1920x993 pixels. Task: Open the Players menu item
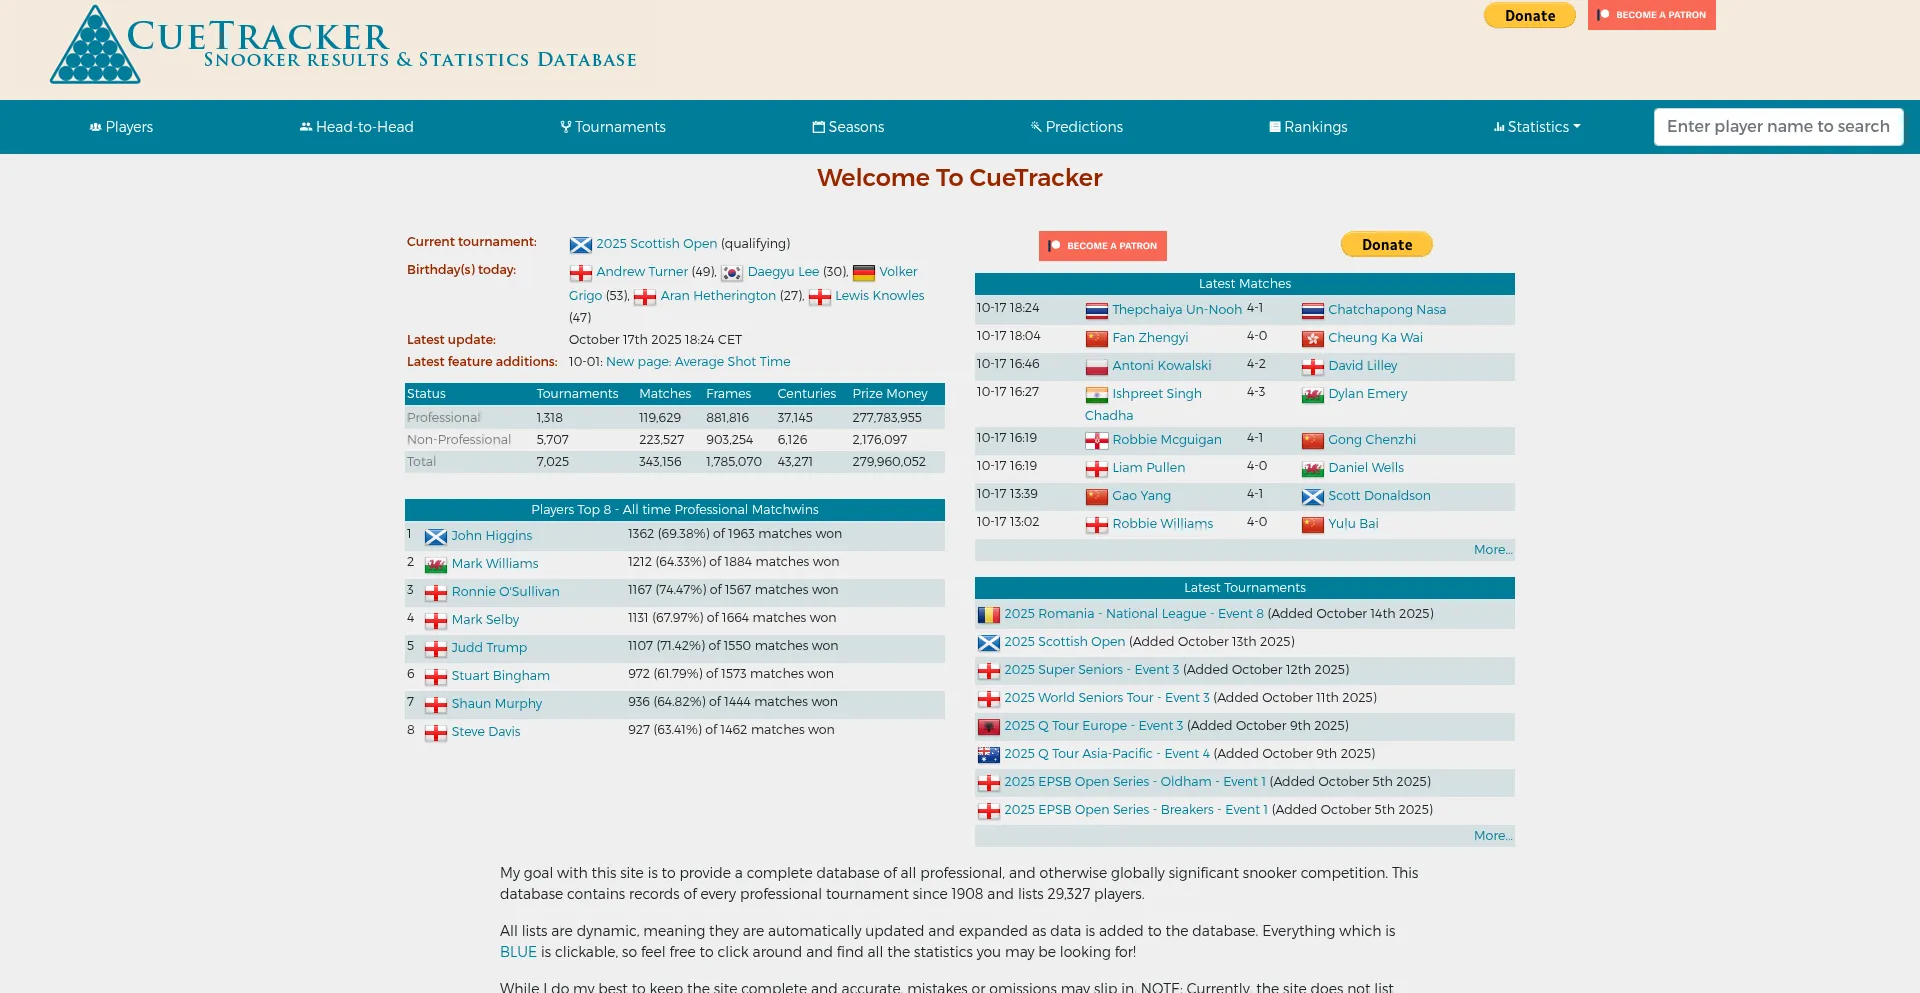pyautogui.click(x=121, y=127)
